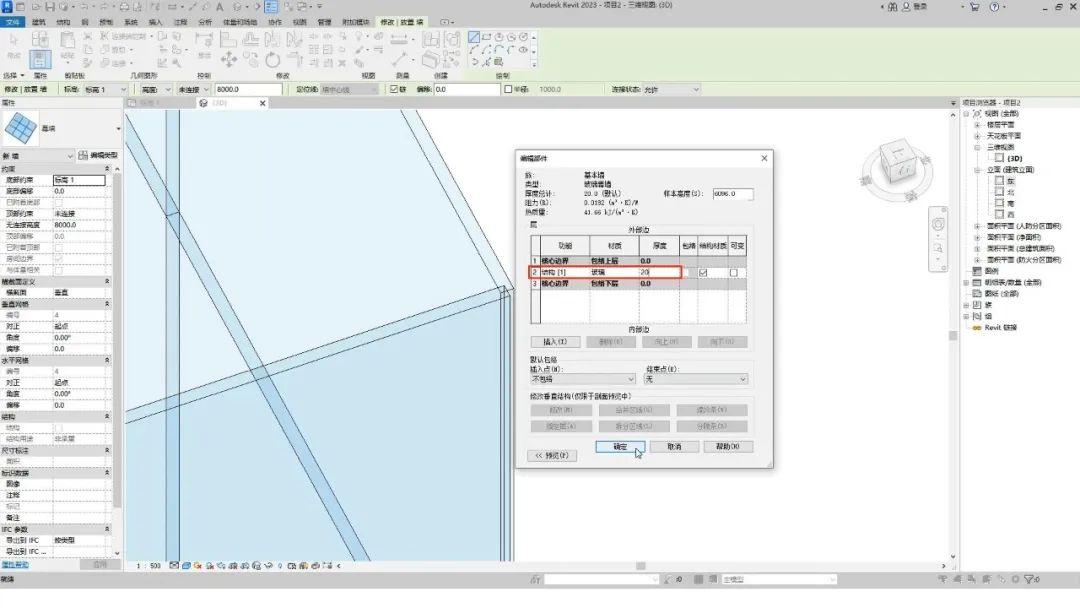Click the 取消 button in dialog
Image resolution: width=1080 pixels, height=608 pixels.
[673, 446]
